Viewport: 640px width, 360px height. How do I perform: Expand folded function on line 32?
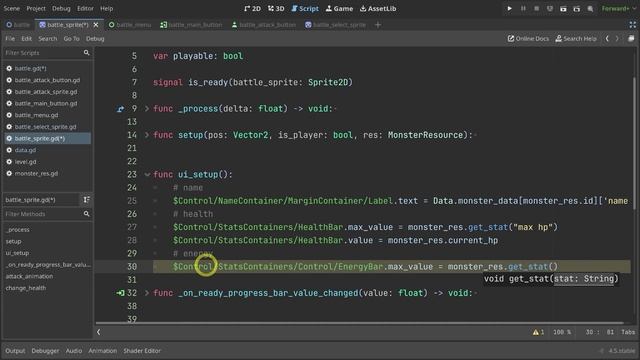point(147,293)
